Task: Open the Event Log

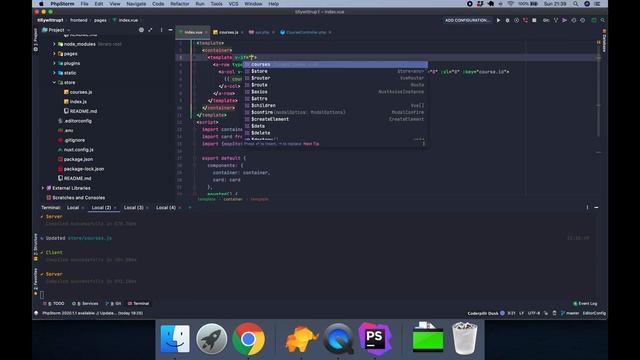Action: 585,303
